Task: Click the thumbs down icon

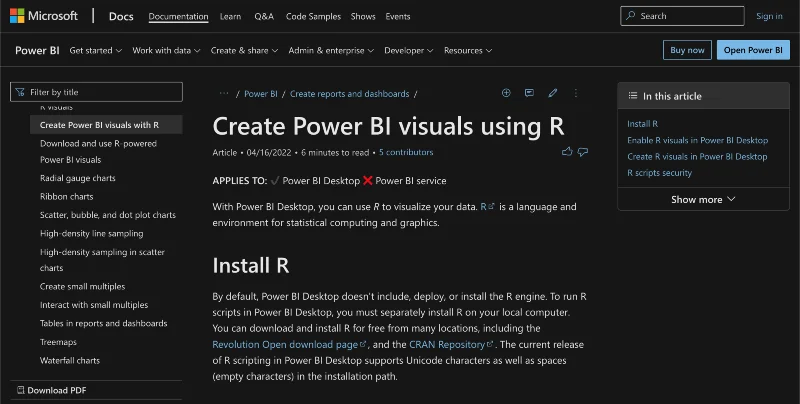Action: tap(583, 152)
